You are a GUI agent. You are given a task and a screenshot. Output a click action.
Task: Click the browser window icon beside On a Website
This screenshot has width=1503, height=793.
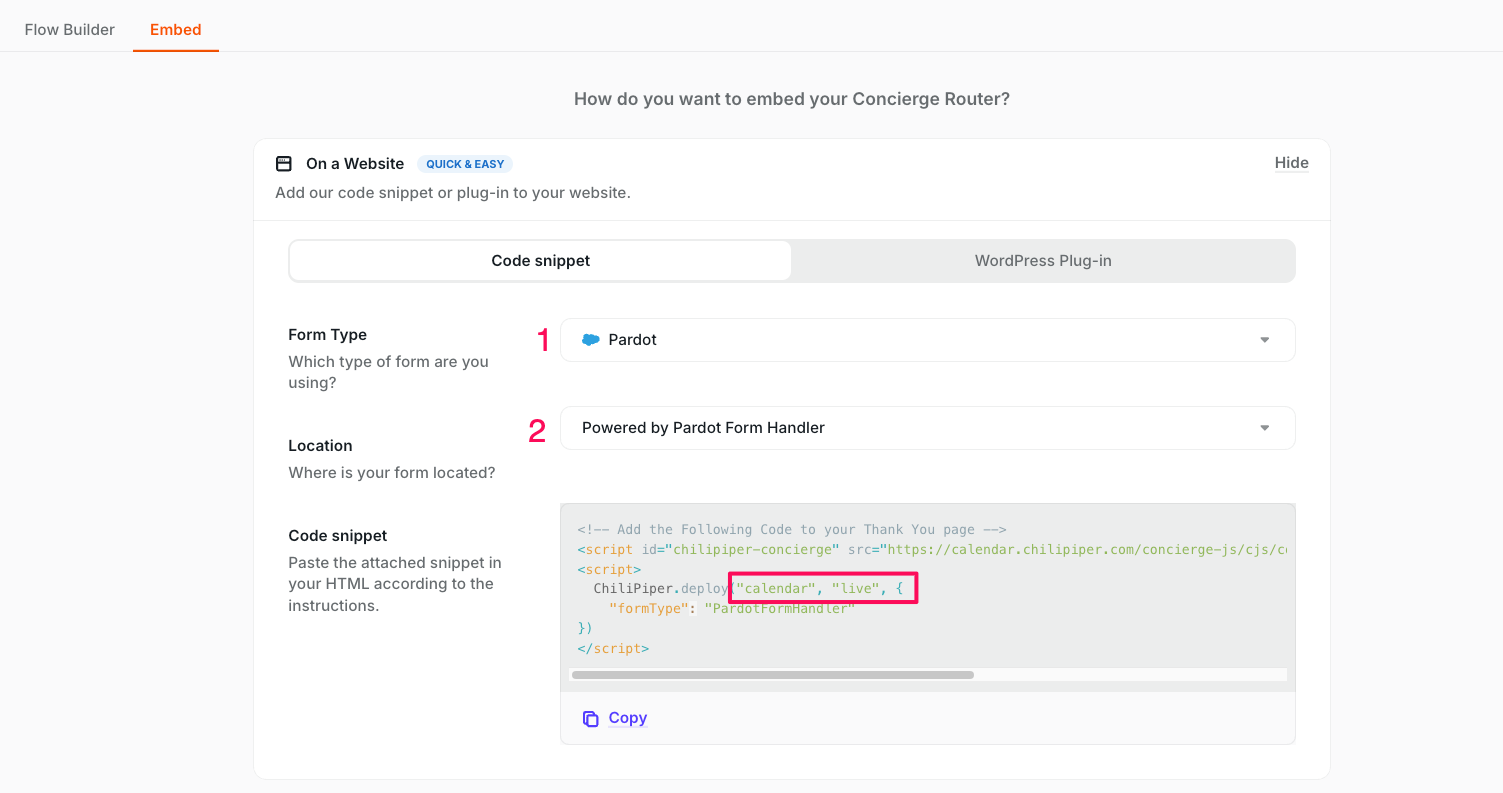click(x=284, y=164)
